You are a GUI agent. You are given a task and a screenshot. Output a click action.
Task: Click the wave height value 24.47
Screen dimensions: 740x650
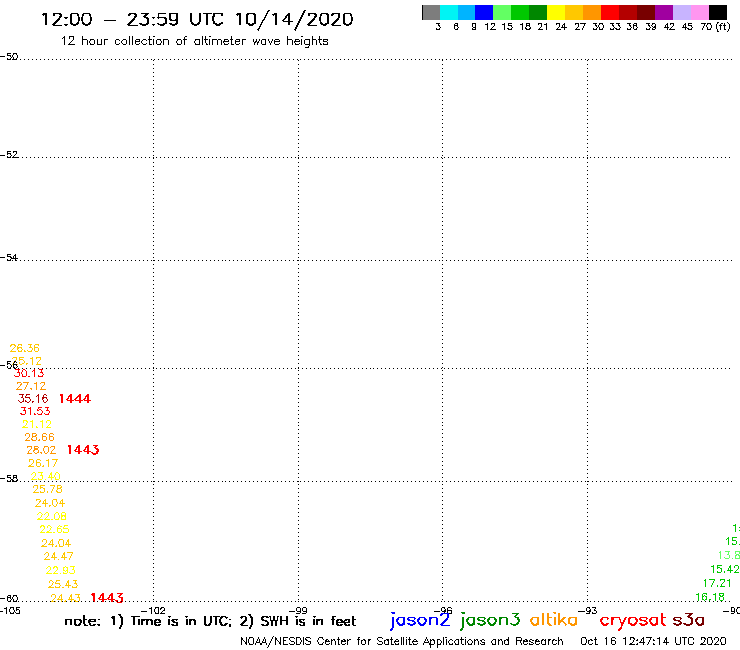[x=59, y=556]
